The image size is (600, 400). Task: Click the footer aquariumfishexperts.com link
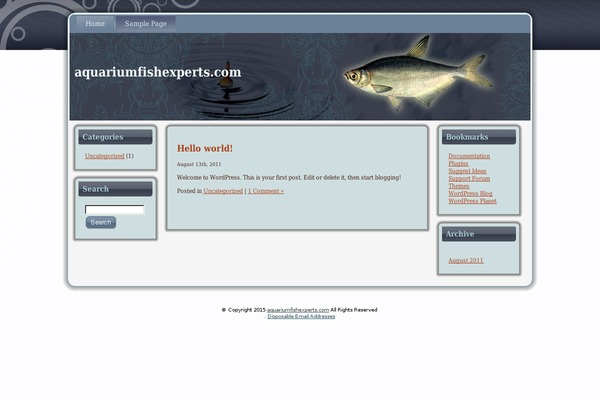pyautogui.click(x=298, y=310)
